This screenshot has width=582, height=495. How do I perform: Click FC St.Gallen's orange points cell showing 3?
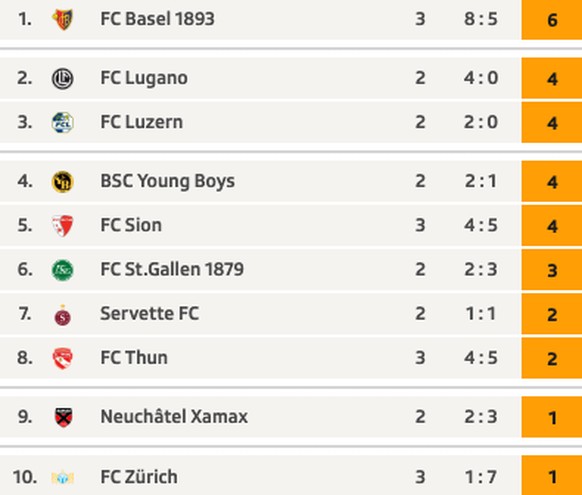552,270
